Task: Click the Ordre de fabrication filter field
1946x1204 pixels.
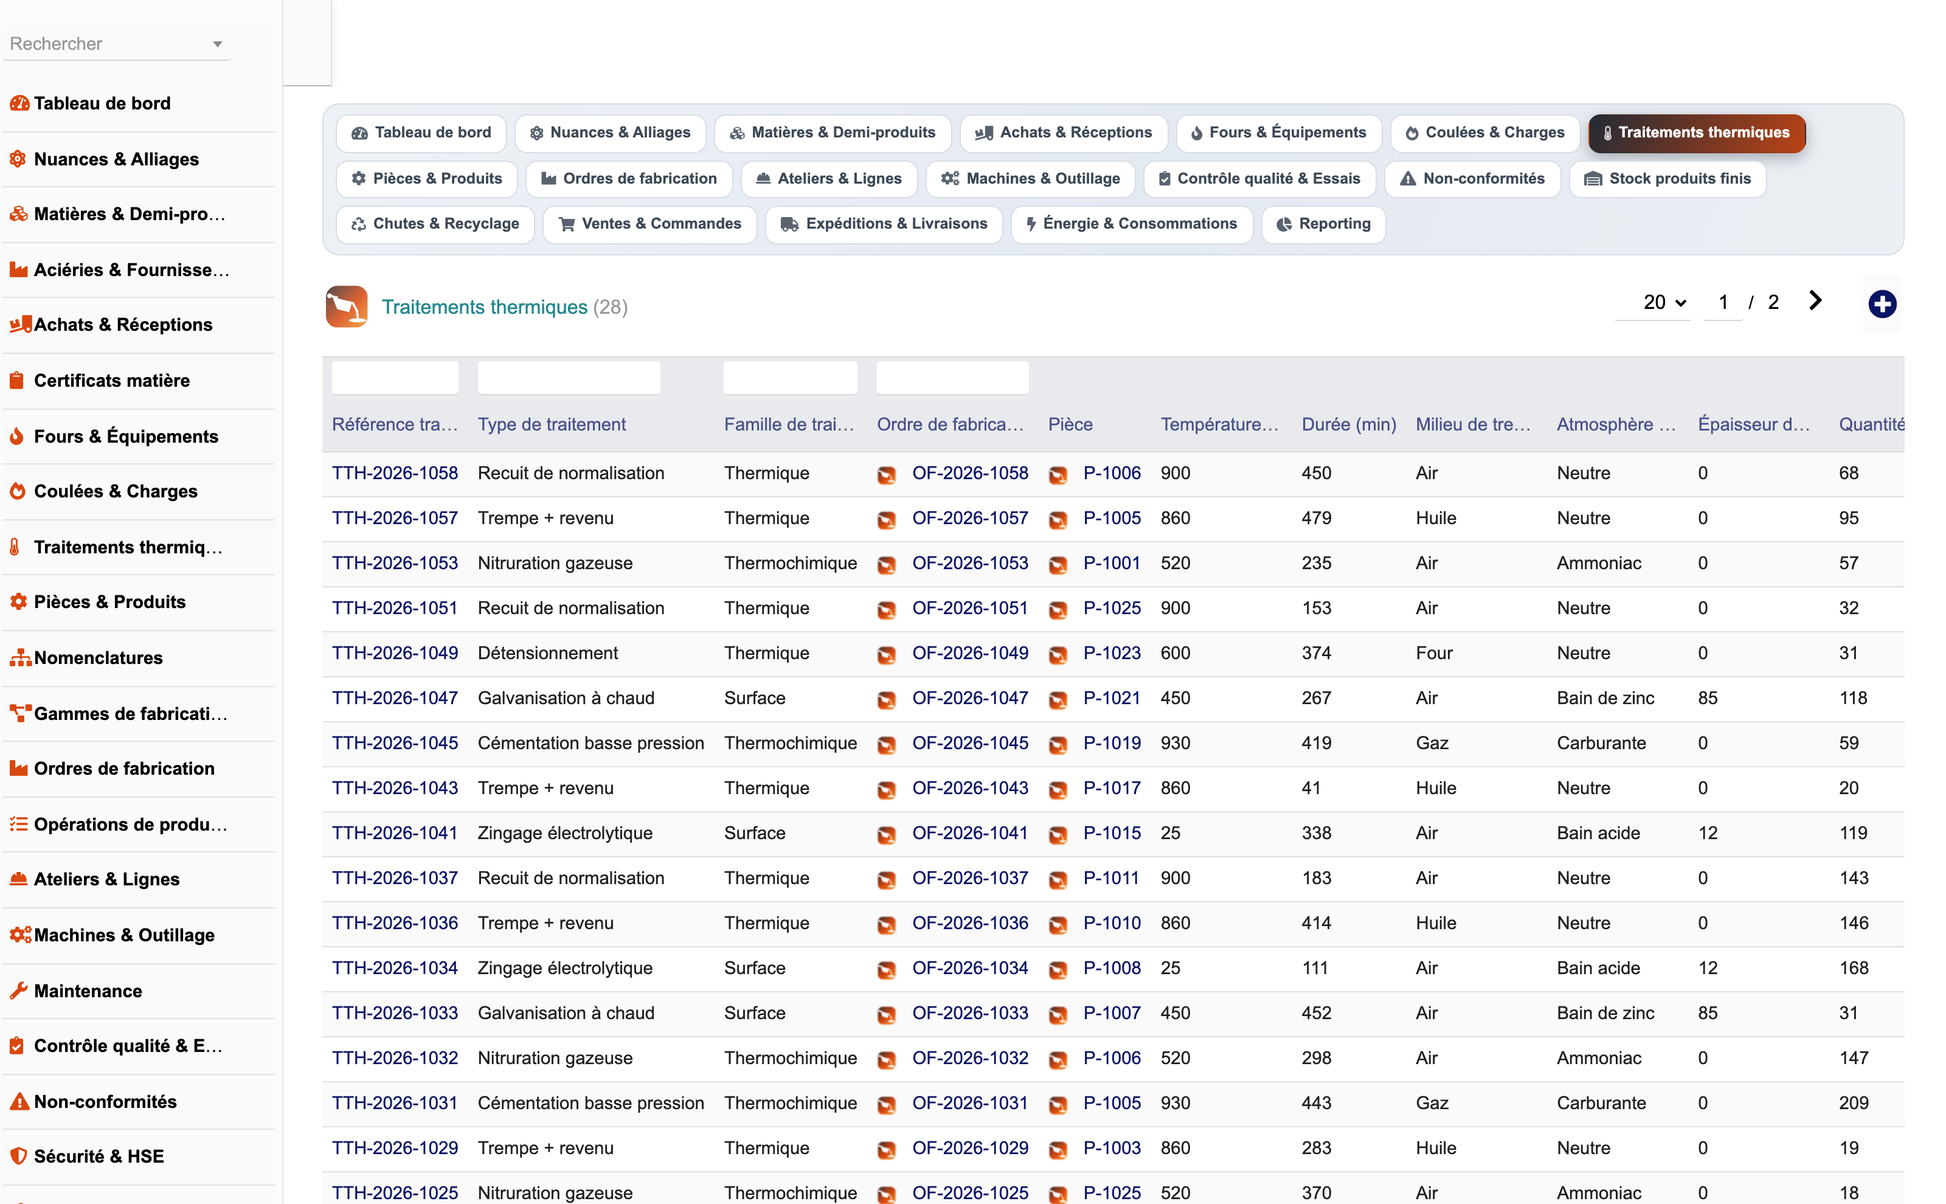Action: 953,377
